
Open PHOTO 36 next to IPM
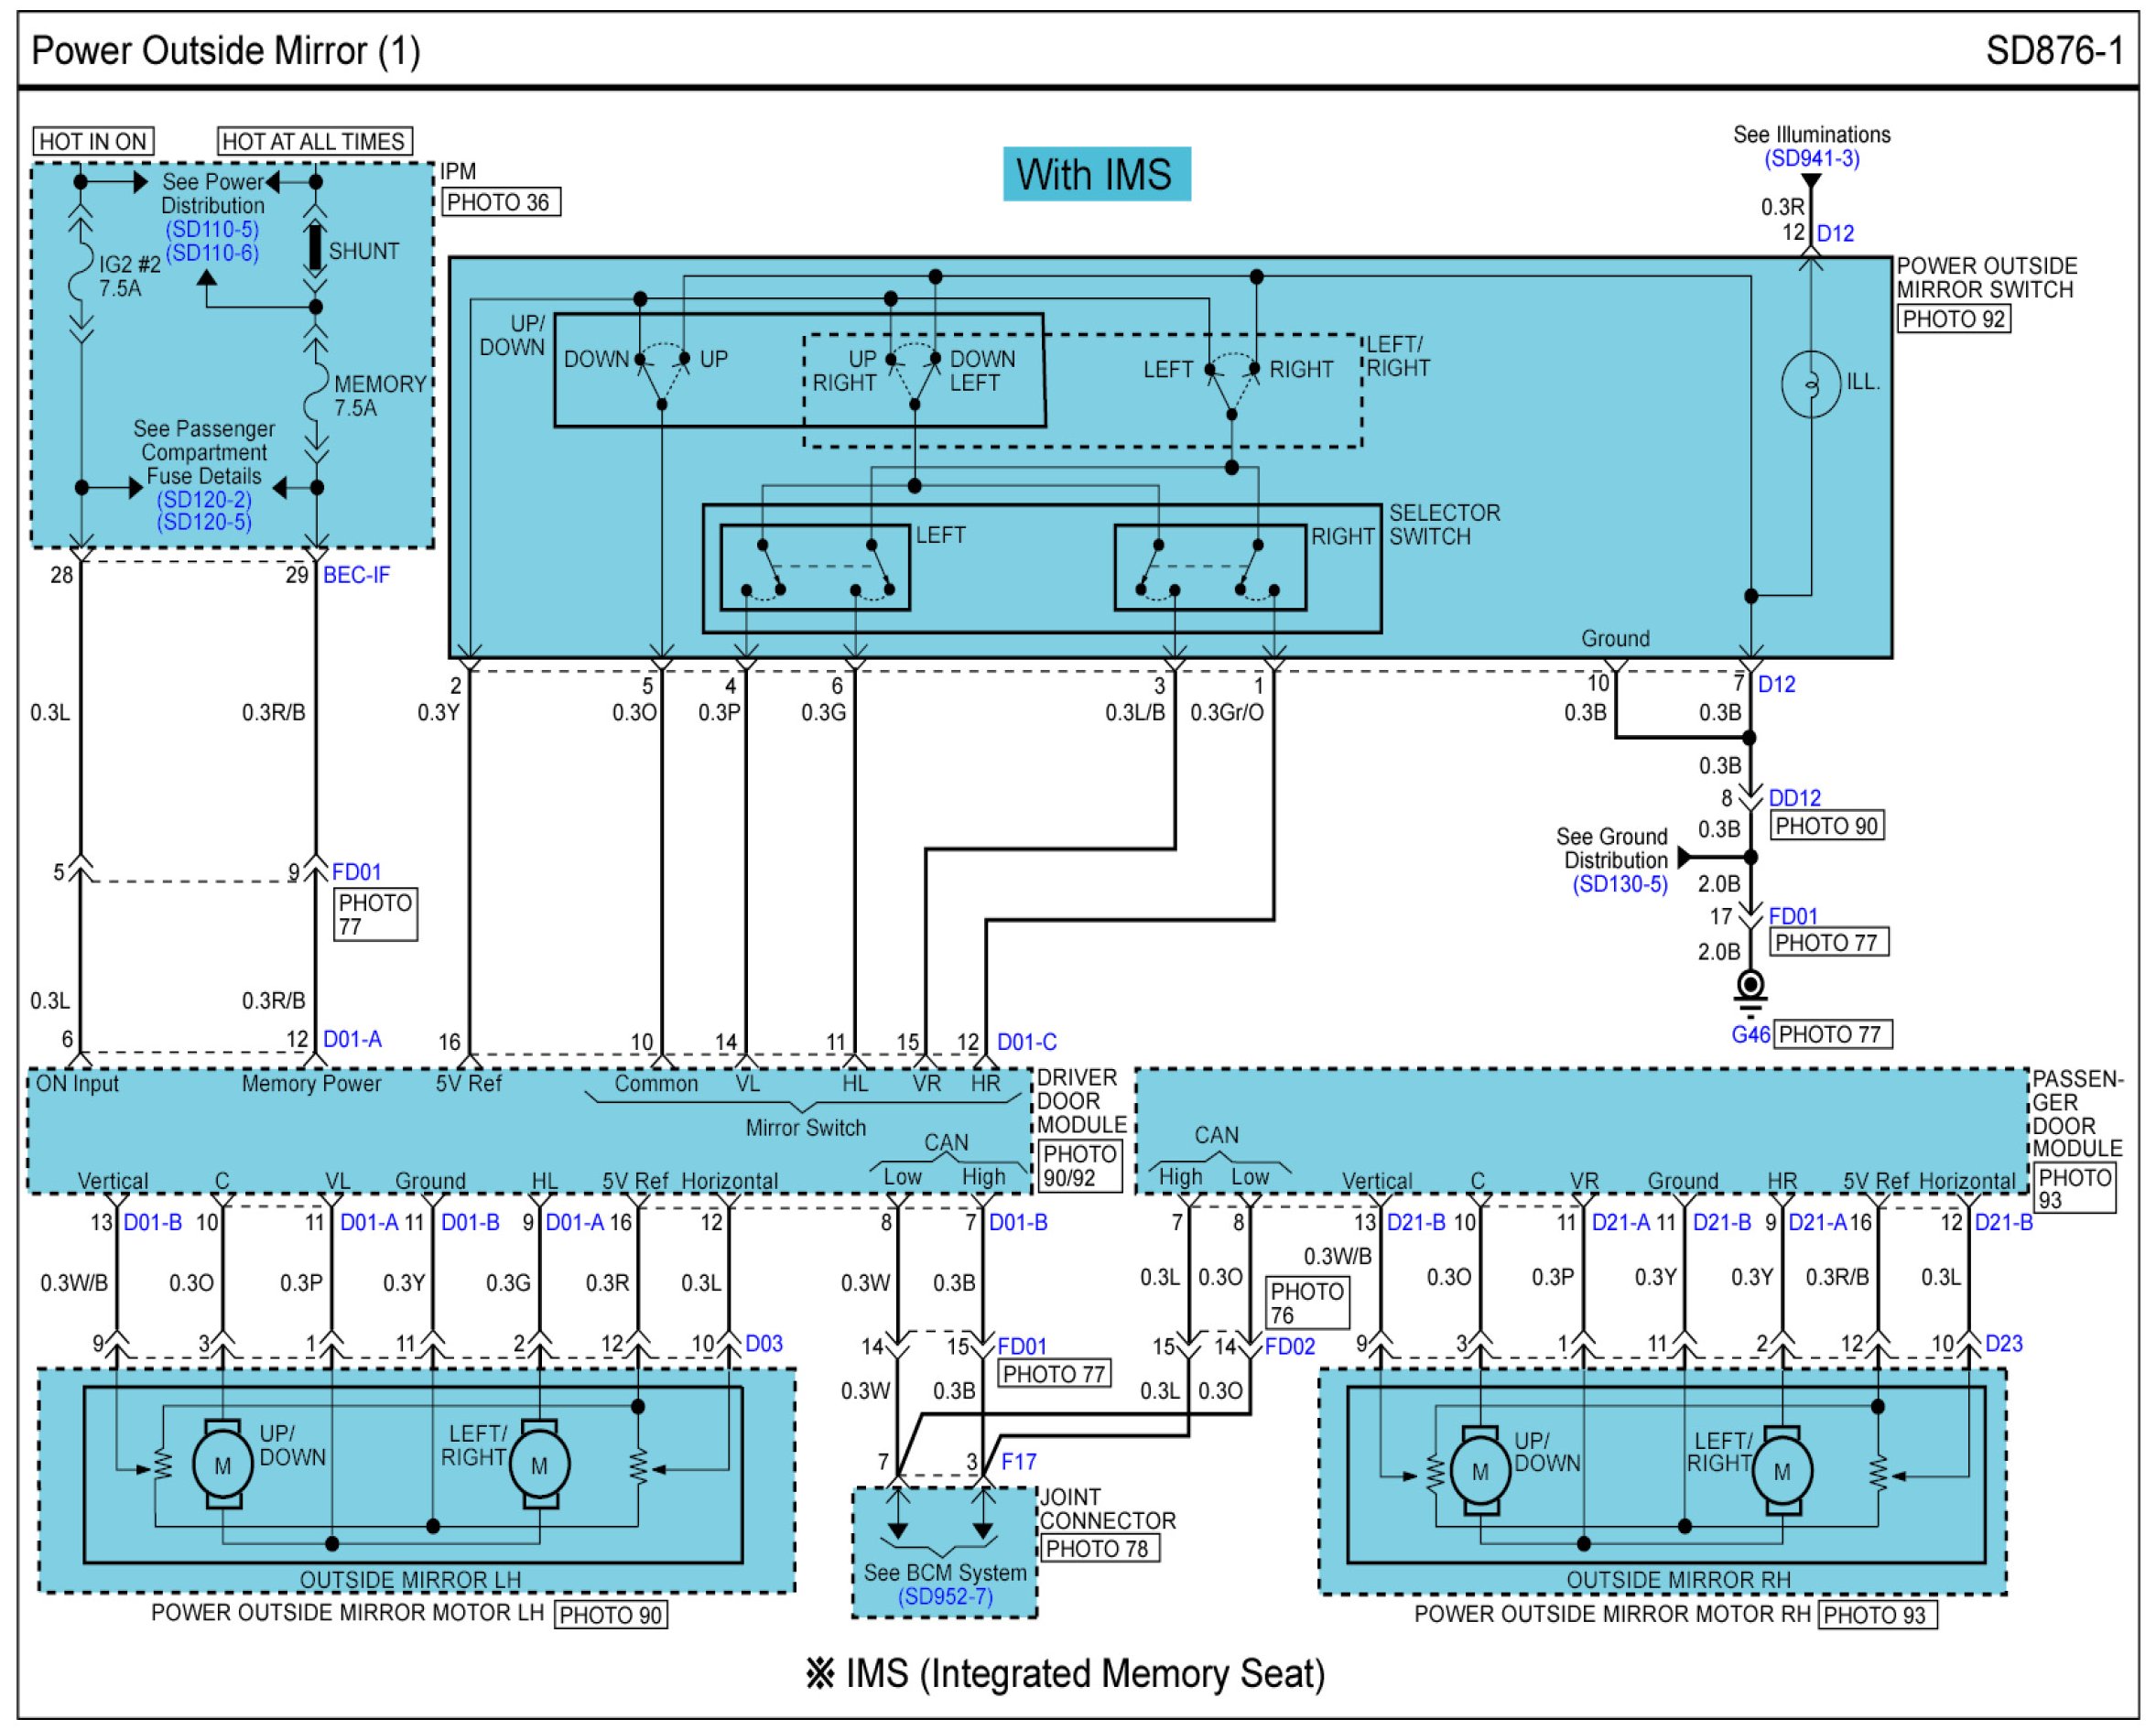(x=501, y=202)
